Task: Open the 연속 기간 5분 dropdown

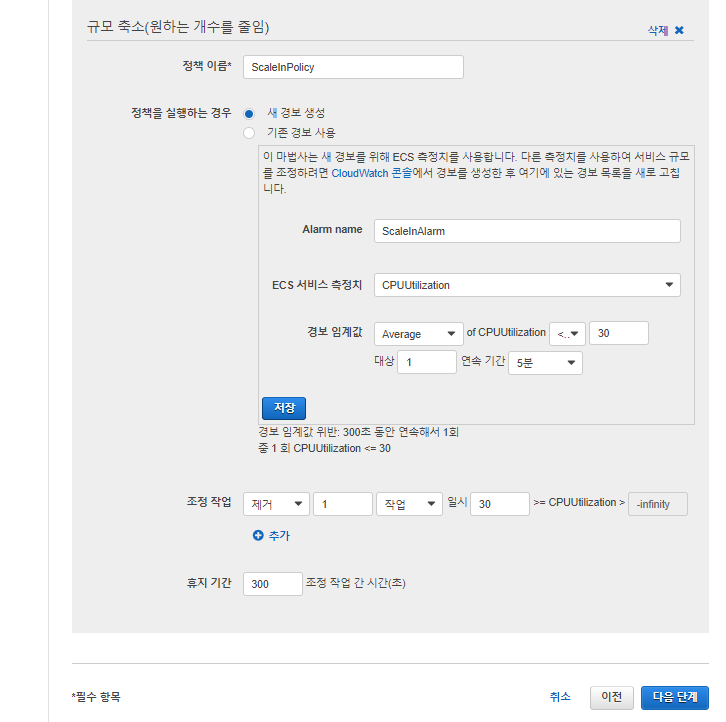Action: (545, 363)
